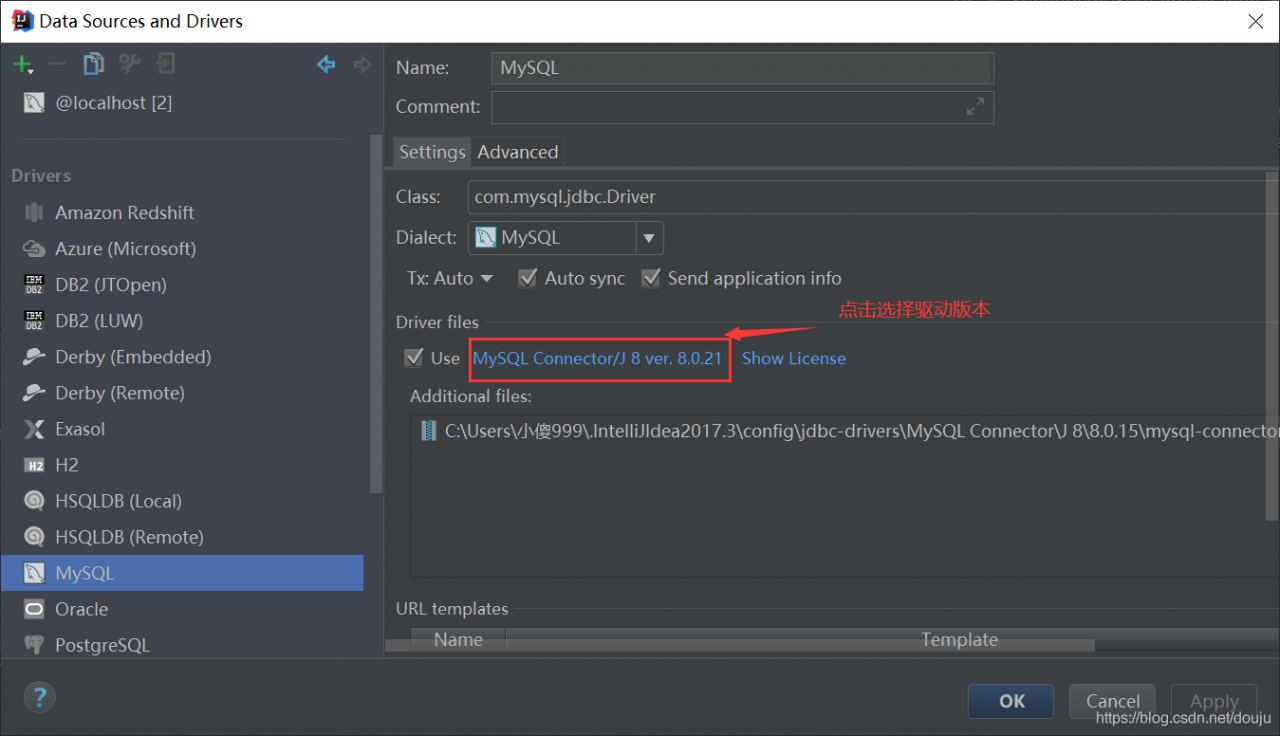1280x736 pixels.
Task: Select the MySQL driver in the list
Action: tap(182, 573)
